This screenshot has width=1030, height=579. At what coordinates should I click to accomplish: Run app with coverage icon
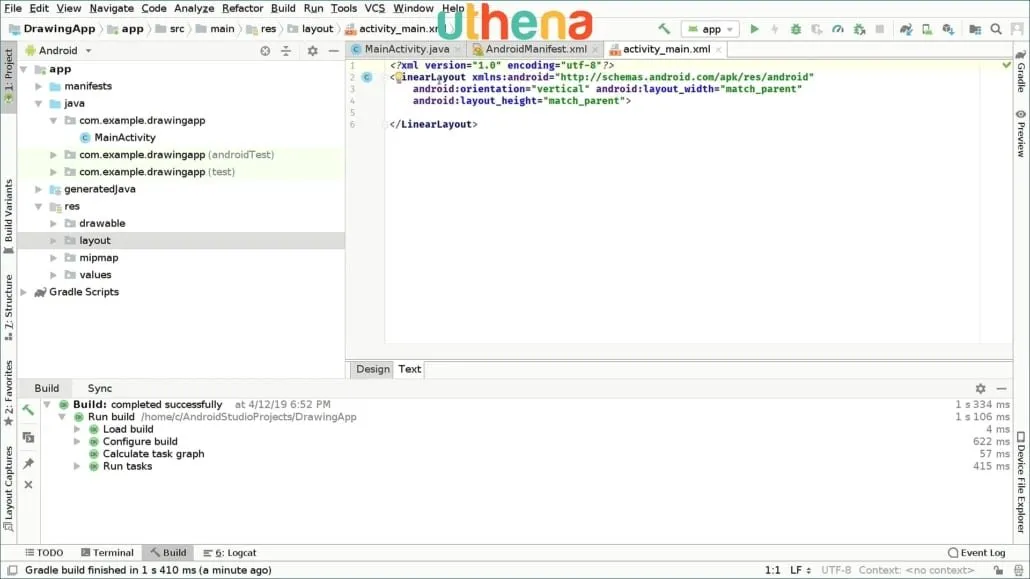(817, 29)
